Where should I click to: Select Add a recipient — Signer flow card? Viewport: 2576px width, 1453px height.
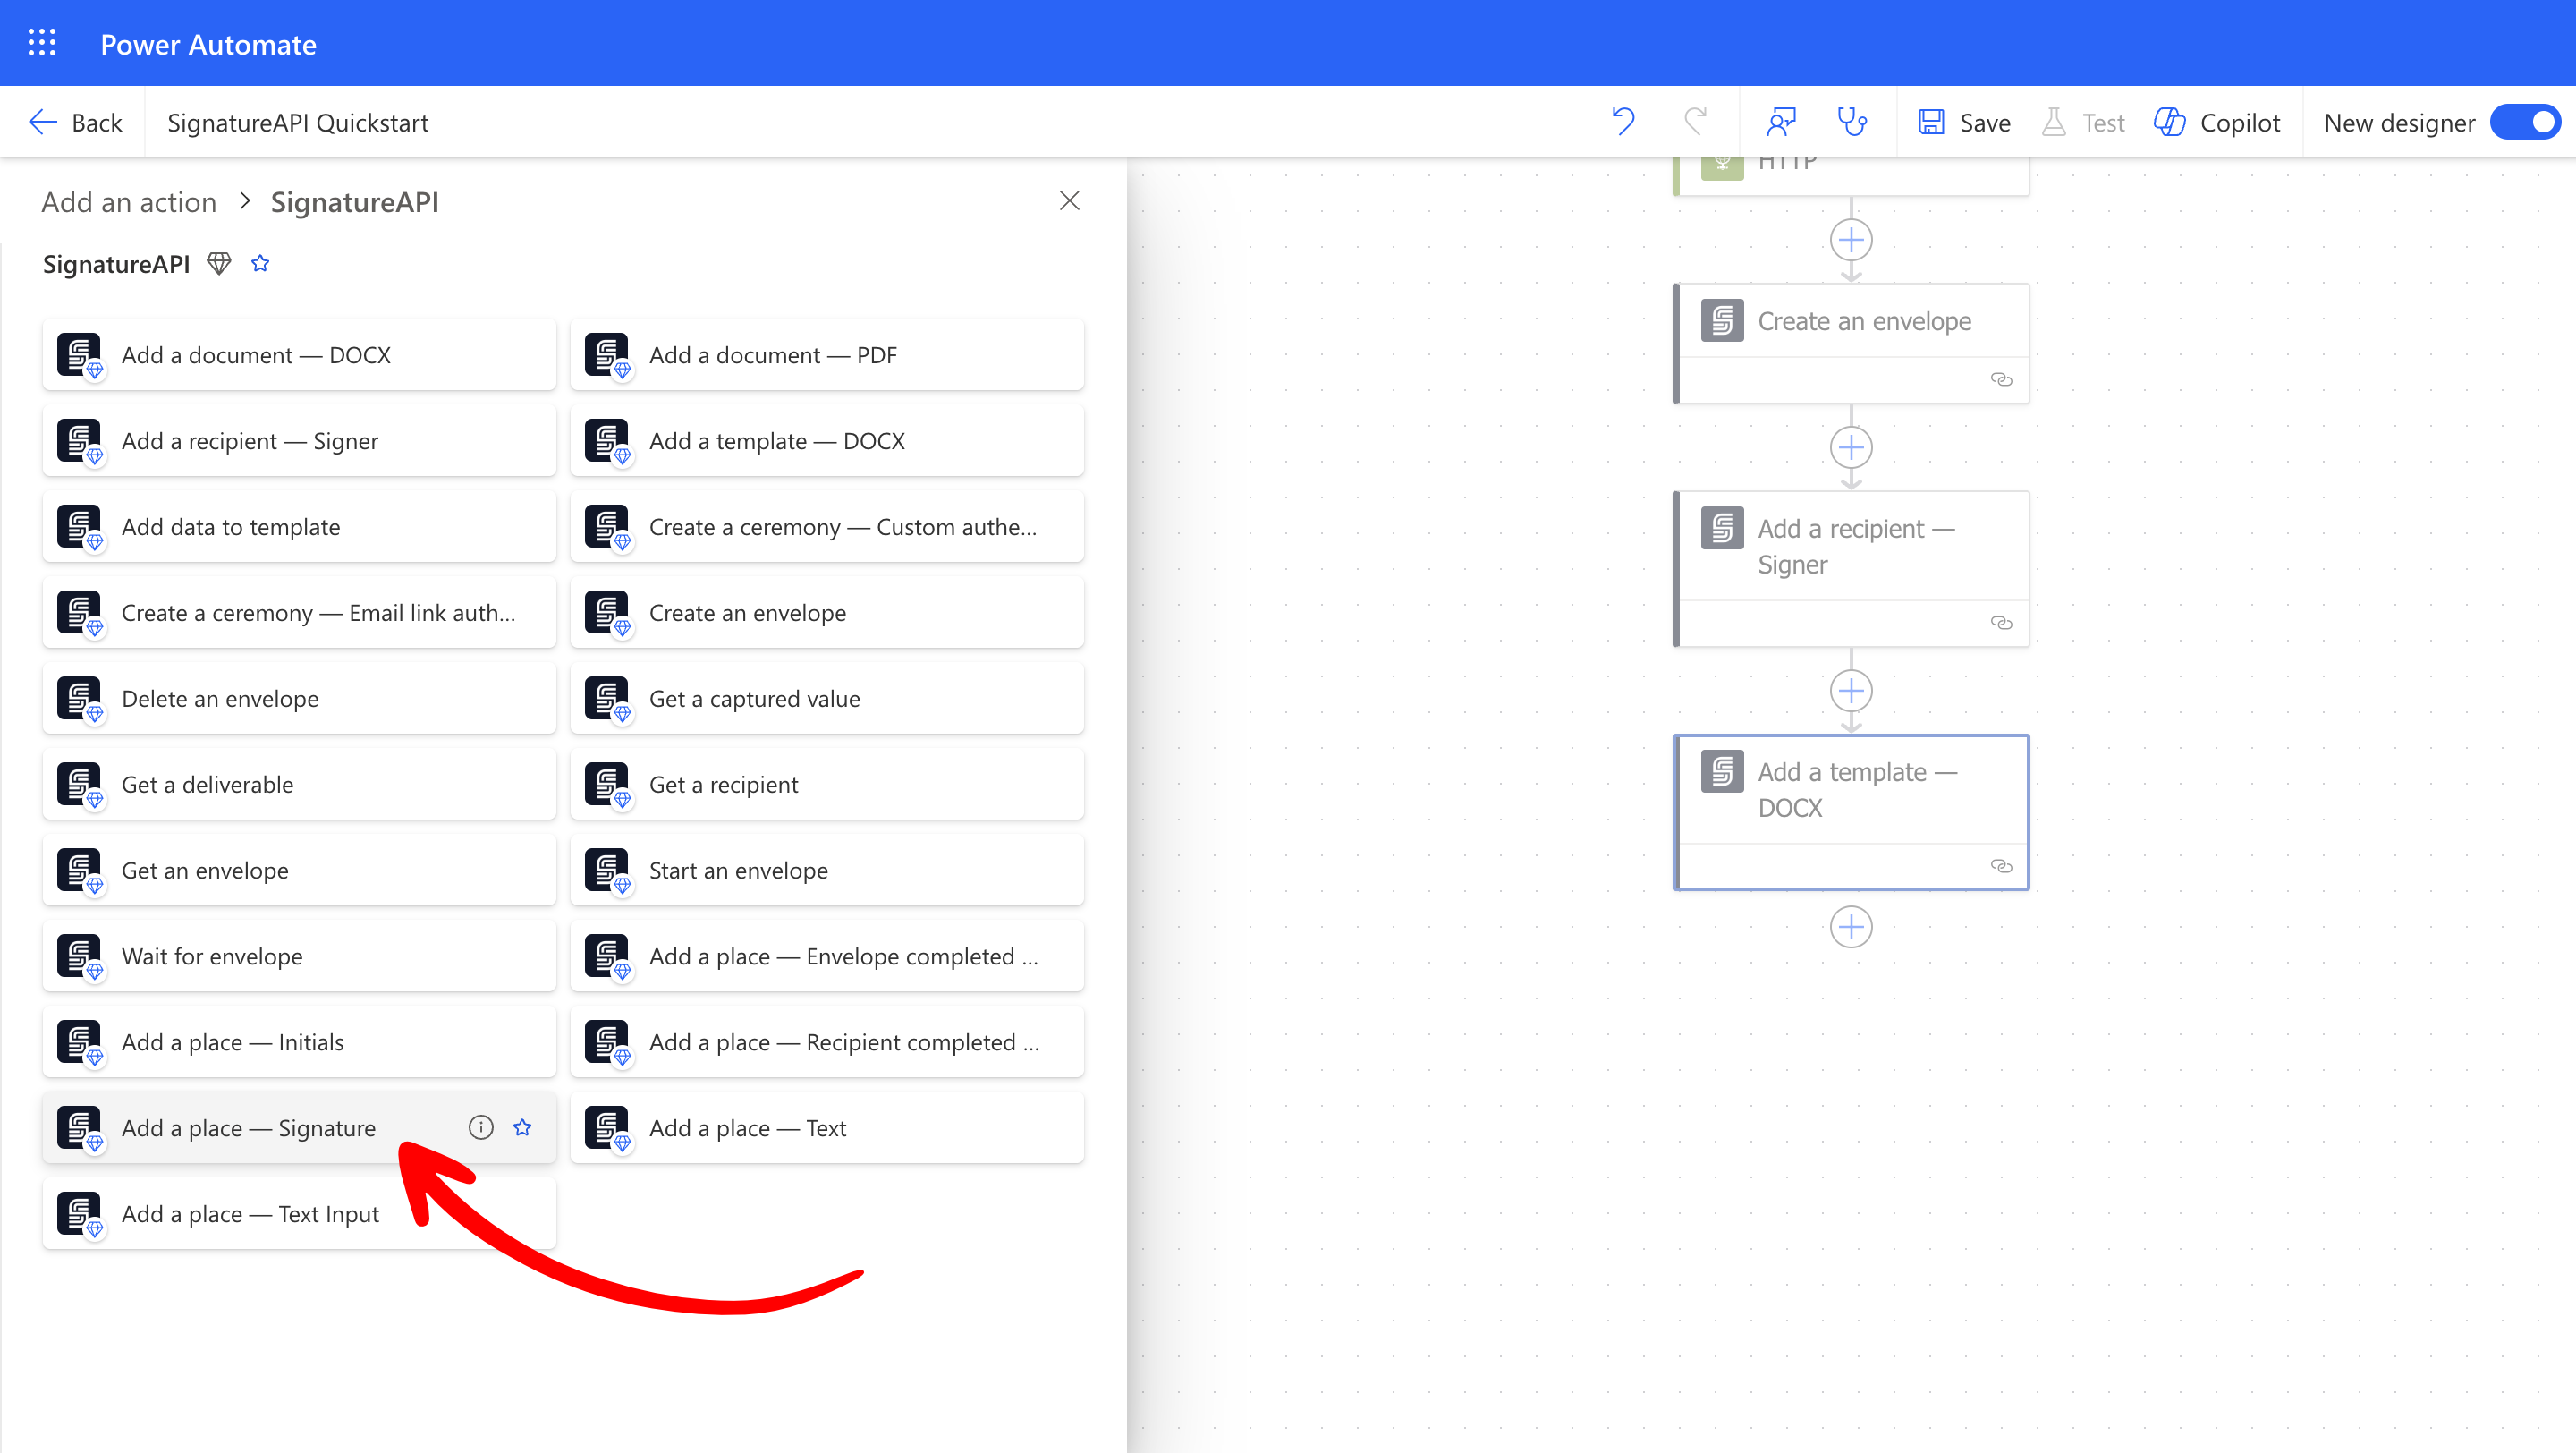(1854, 546)
